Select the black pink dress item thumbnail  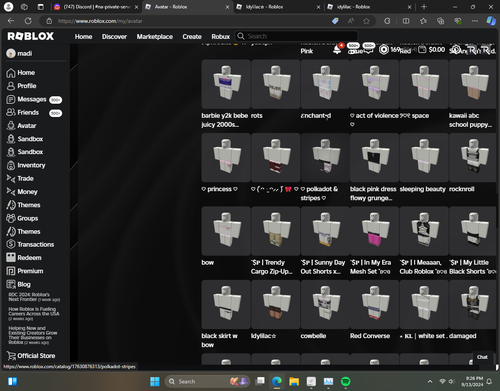click(374, 158)
